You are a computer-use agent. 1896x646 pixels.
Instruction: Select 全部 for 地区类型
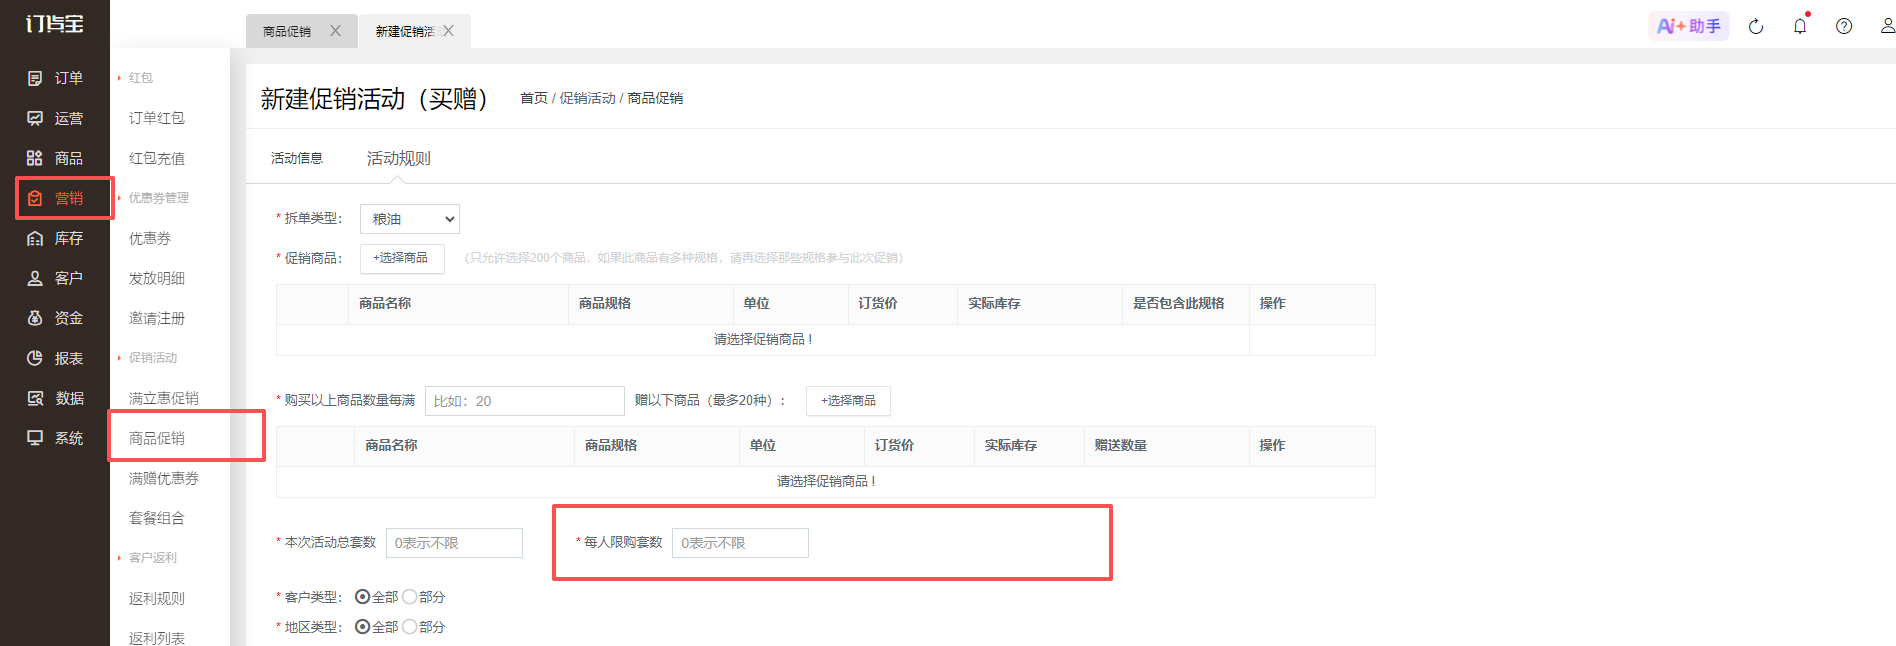point(363,627)
